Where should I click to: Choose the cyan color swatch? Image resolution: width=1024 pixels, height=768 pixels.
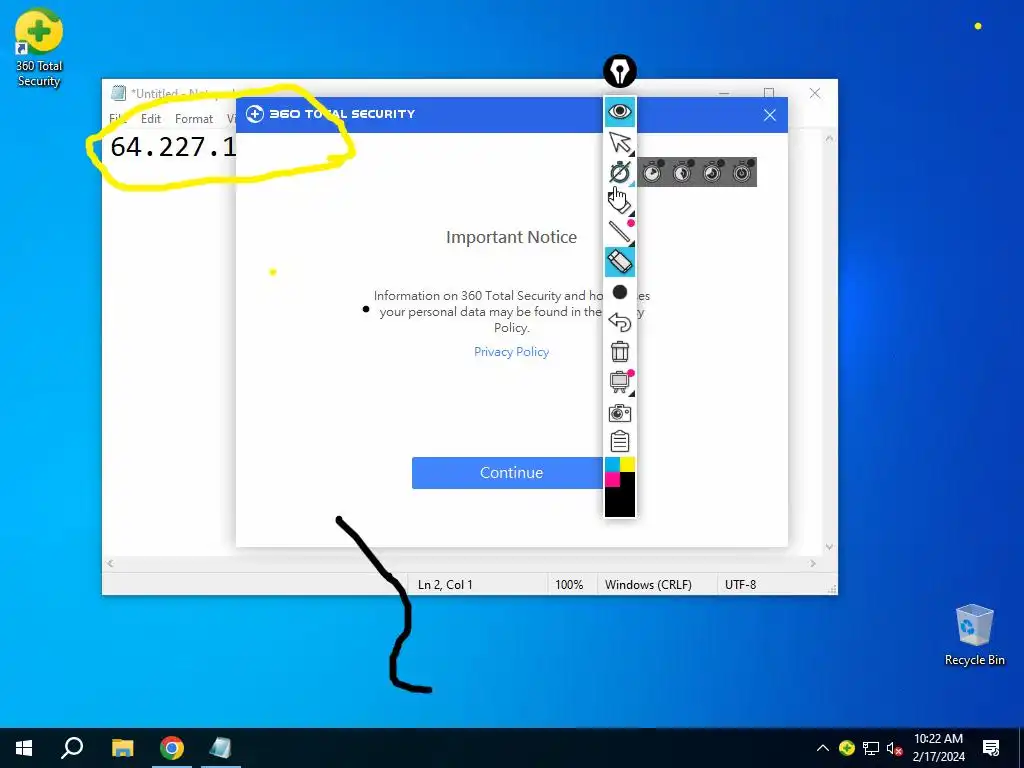click(613, 464)
